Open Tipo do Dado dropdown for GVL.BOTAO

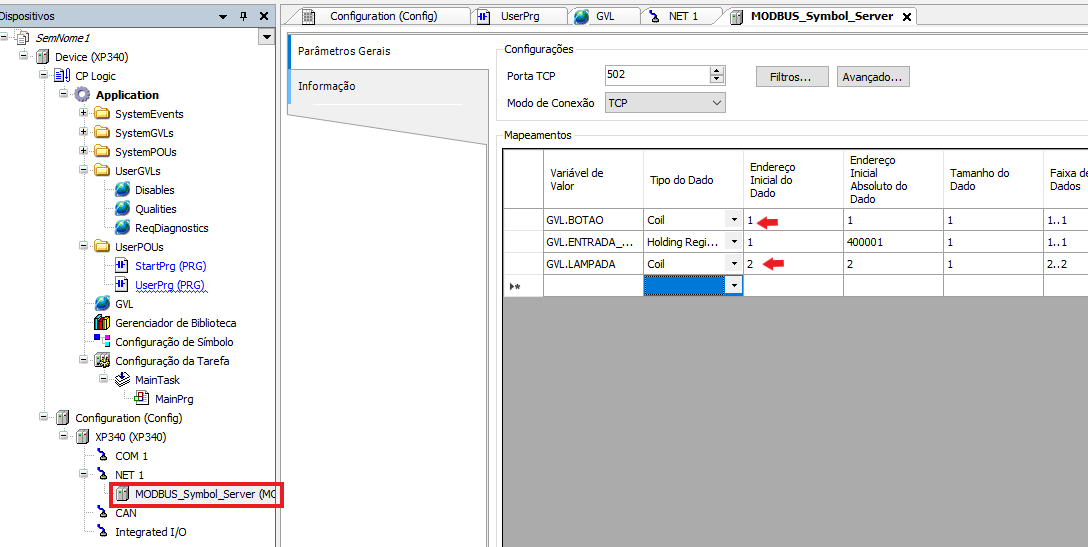point(734,220)
